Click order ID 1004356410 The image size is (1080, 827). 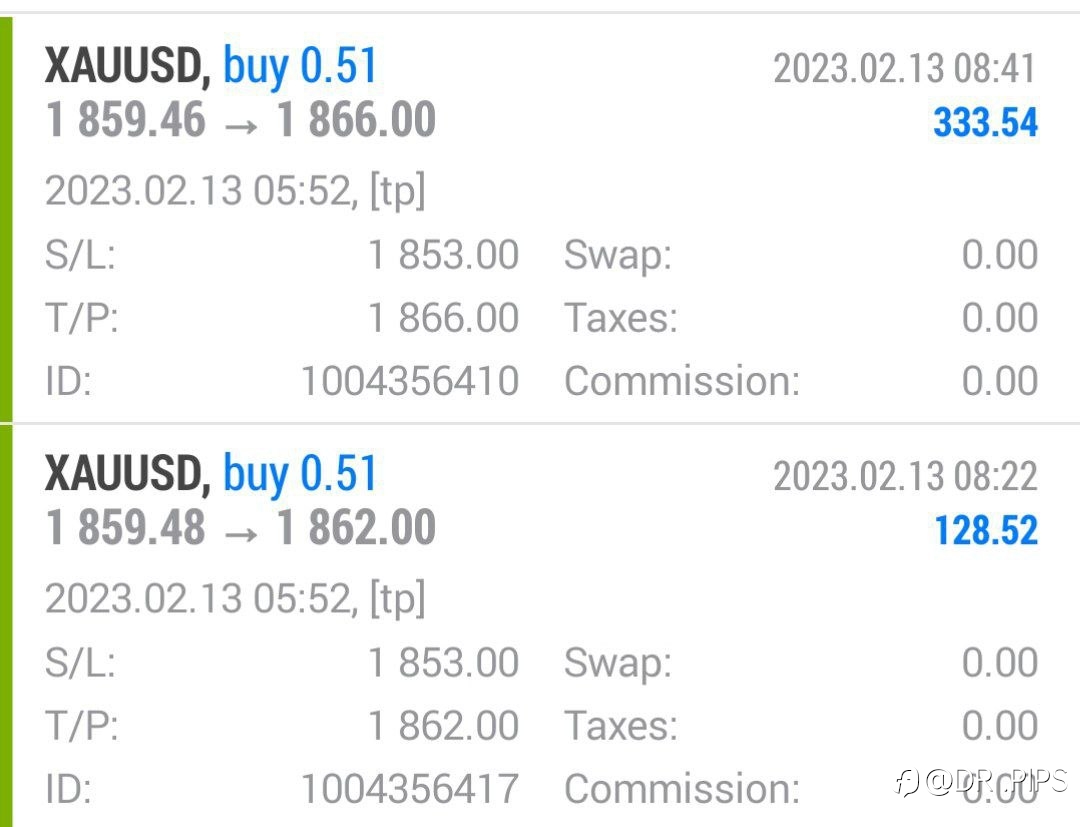[x=410, y=381]
